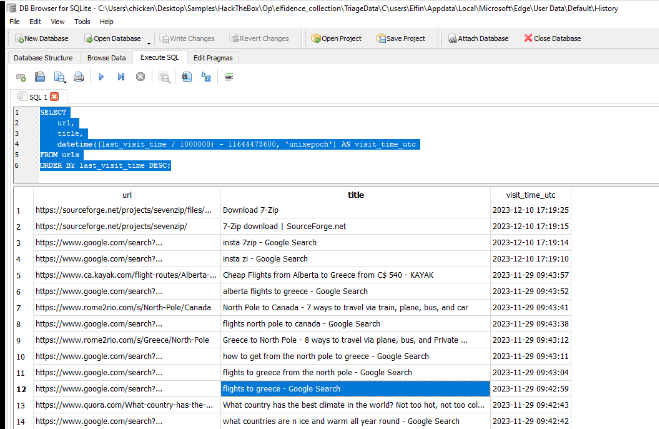Viewport: 659px width, 429px height.
Task: Expand the Open Database recent files arrow
Action: coord(149,41)
